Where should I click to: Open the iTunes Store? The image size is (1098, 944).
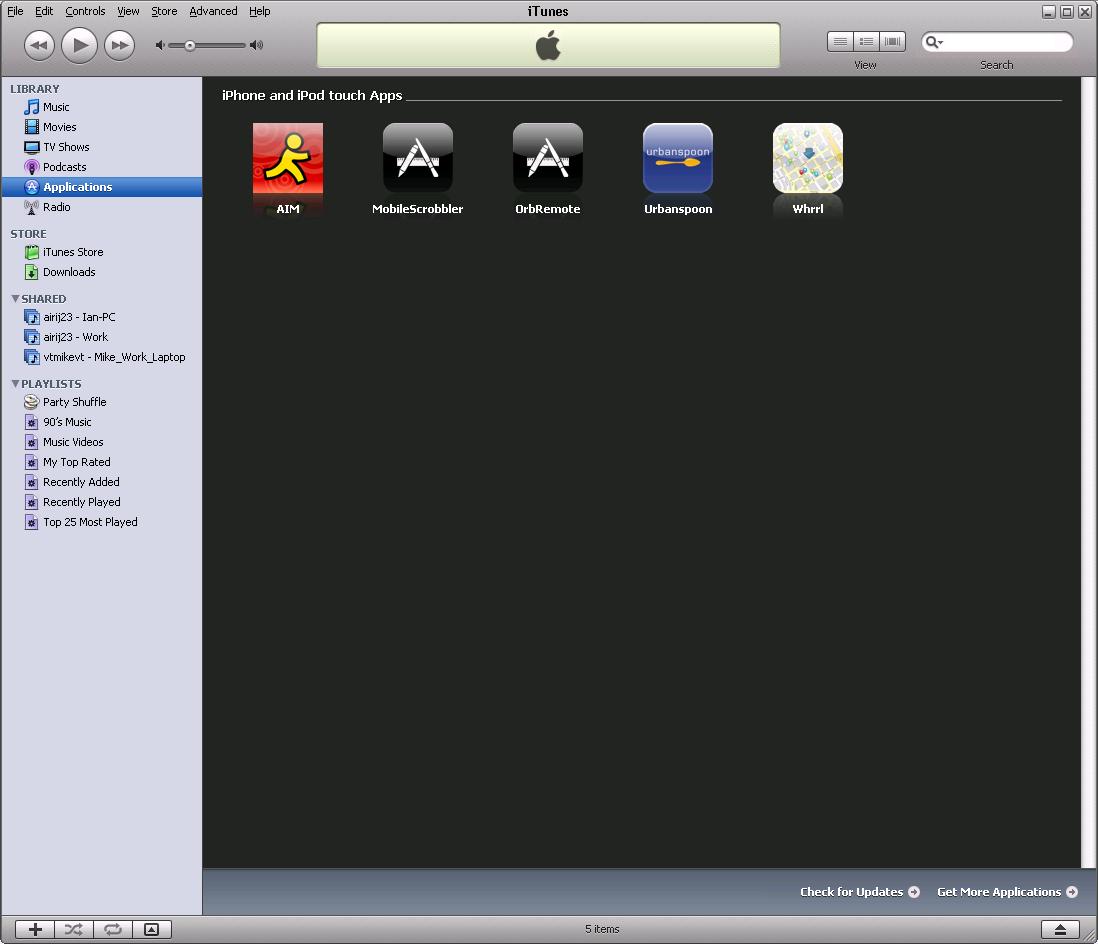pyautogui.click(x=102, y=252)
